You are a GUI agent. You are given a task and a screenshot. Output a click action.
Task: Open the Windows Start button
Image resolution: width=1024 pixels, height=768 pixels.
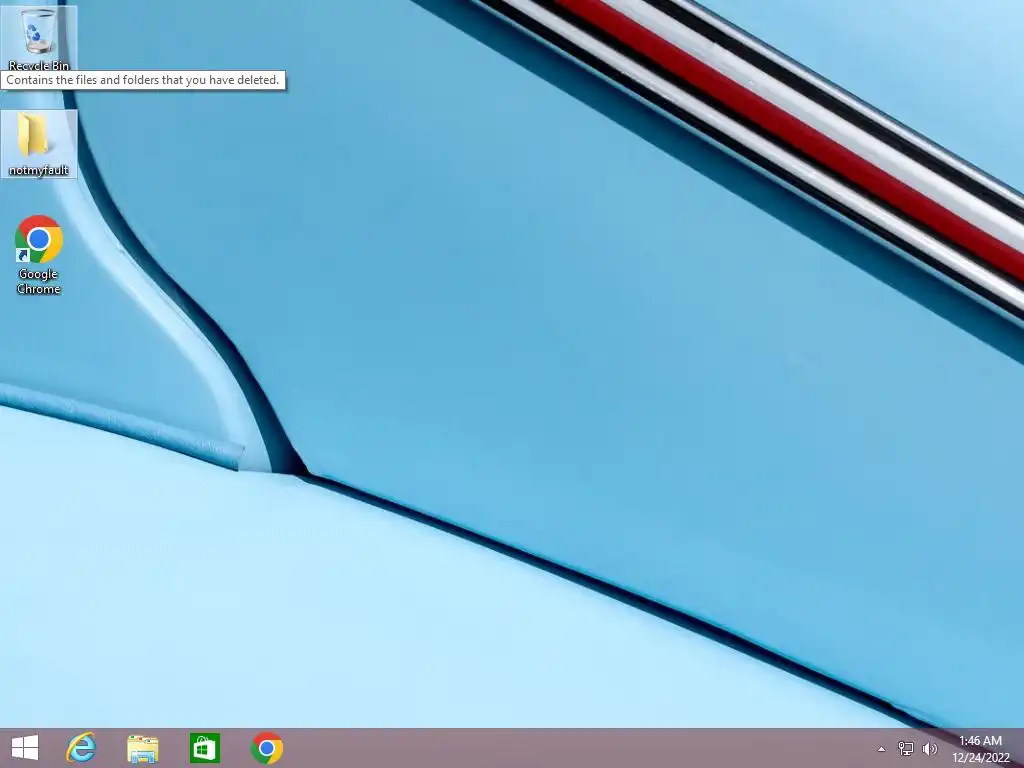[25, 748]
